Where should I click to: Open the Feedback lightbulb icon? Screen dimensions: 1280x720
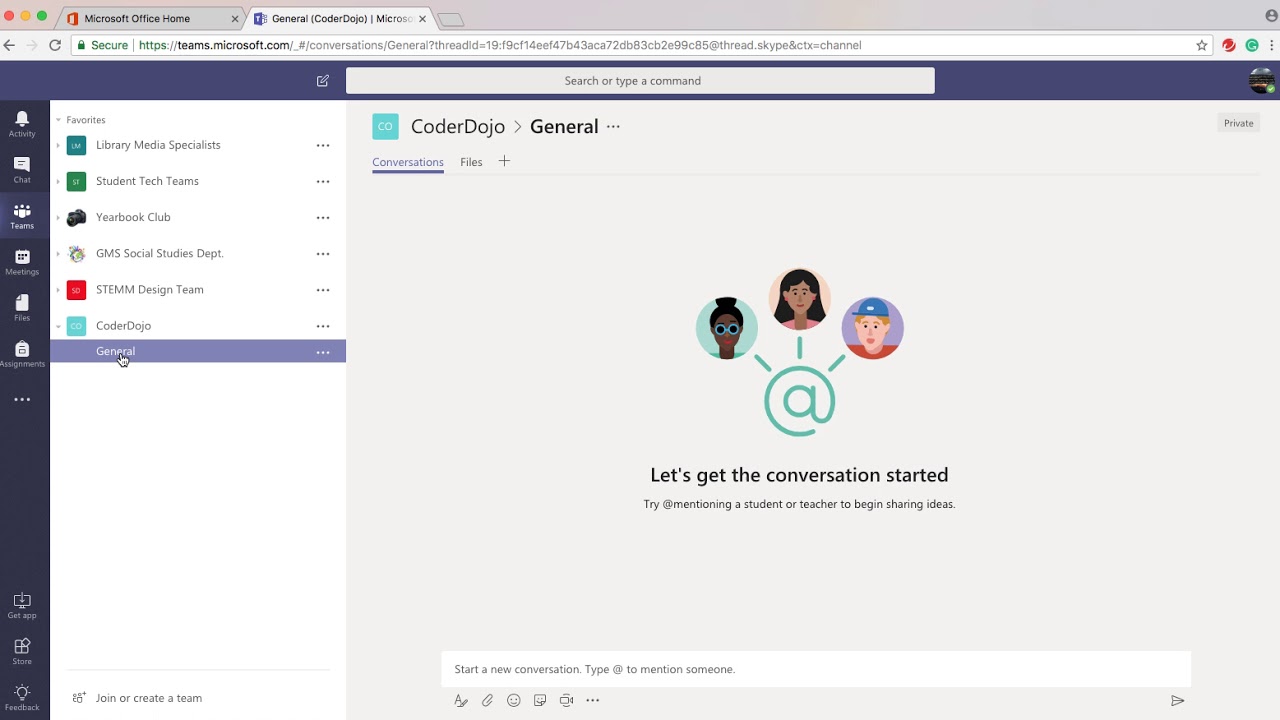click(22, 698)
